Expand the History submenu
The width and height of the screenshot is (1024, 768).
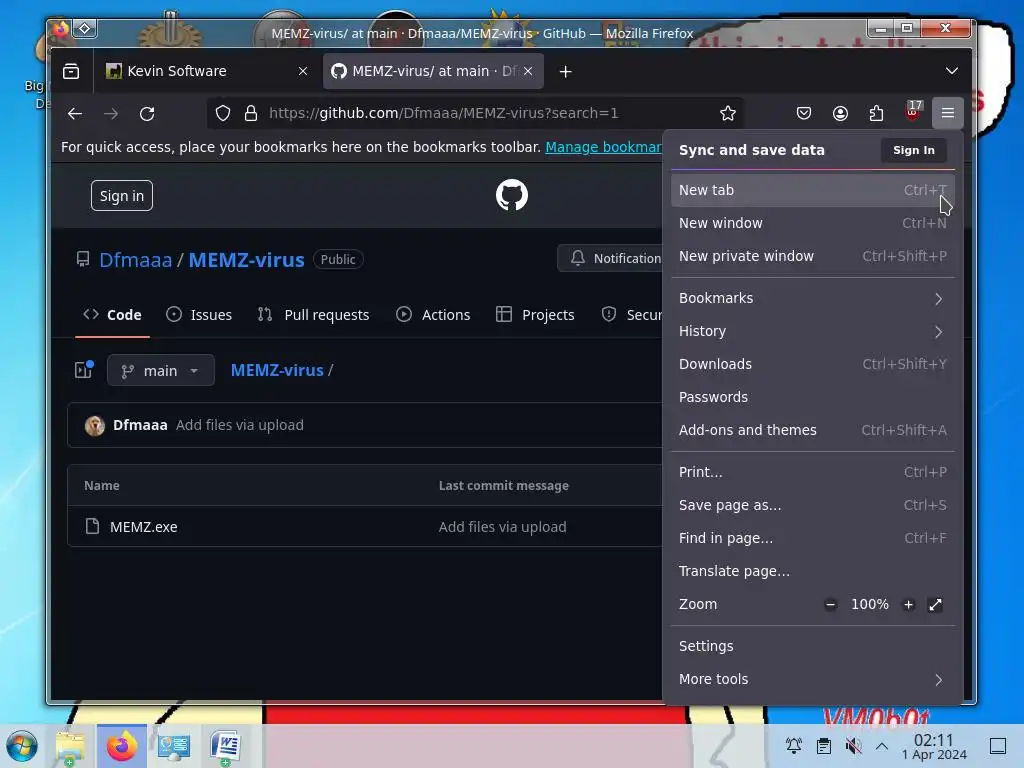(x=812, y=332)
